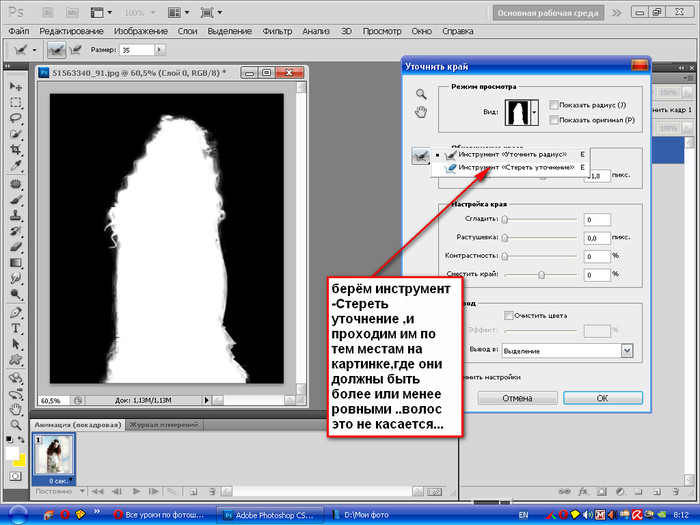Viewport: 700px width, 525px height.
Task: Choose «Уточнить радиус» tool from popup
Action: [x=512, y=154]
